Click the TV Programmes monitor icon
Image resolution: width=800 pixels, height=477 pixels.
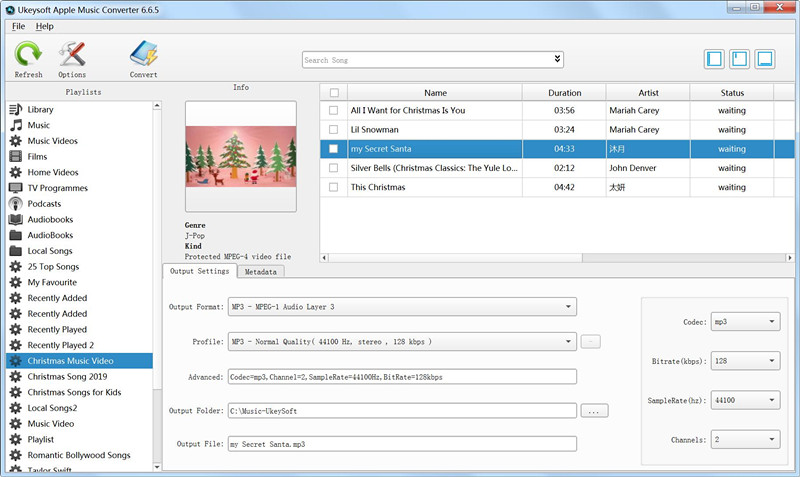click(16, 188)
